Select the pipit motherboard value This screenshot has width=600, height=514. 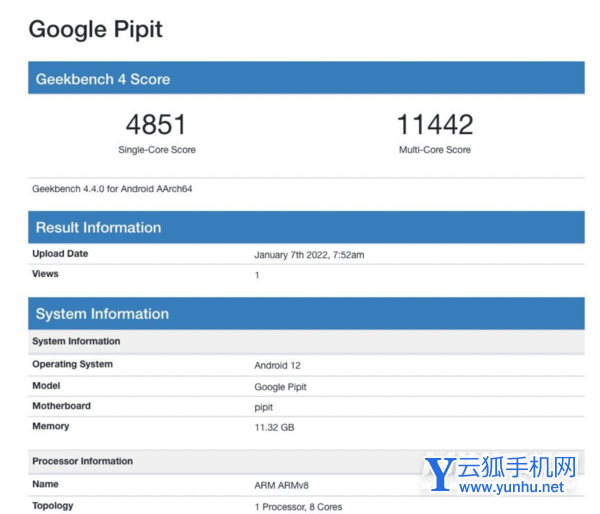[x=264, y=407]
